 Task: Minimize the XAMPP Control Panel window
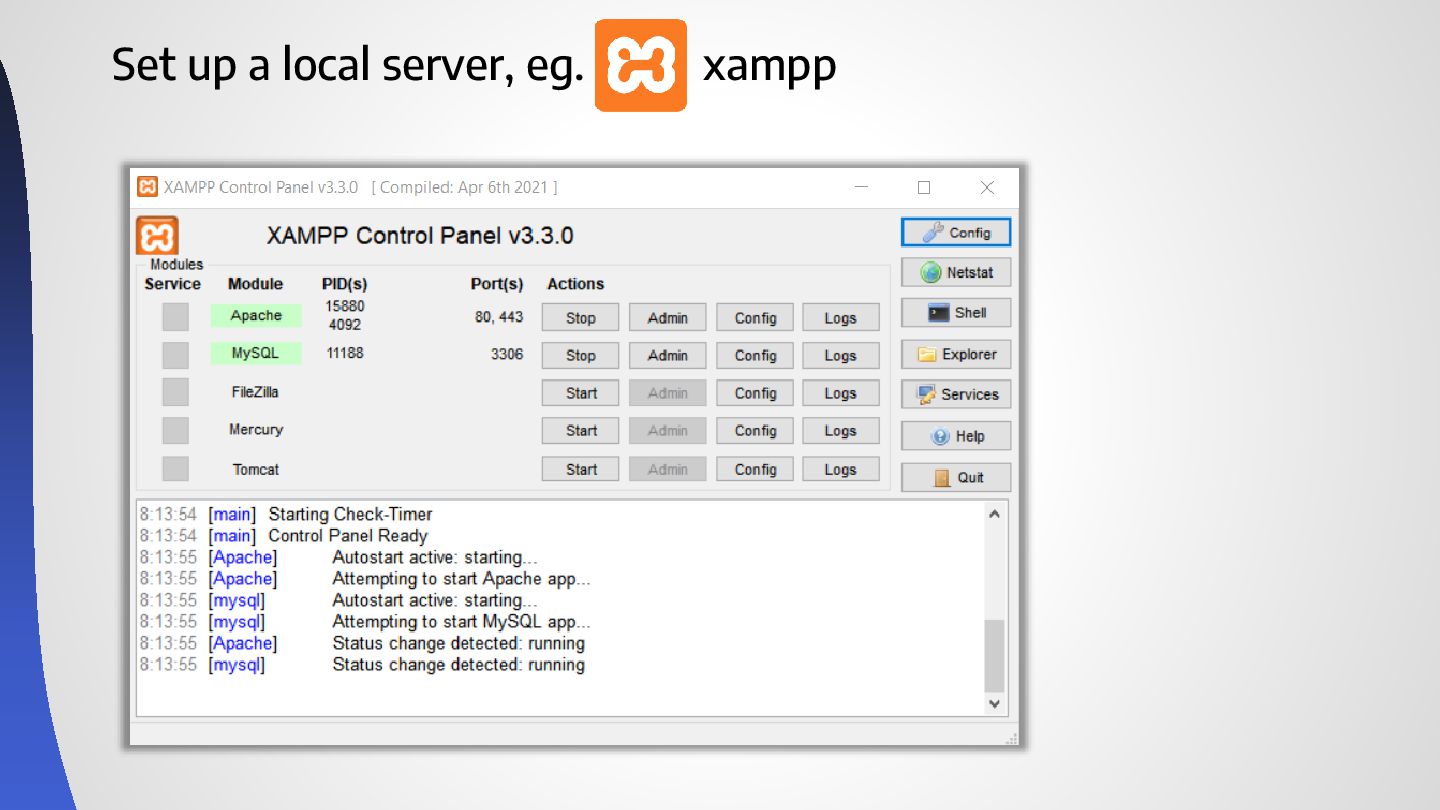[x=861, y=187]
